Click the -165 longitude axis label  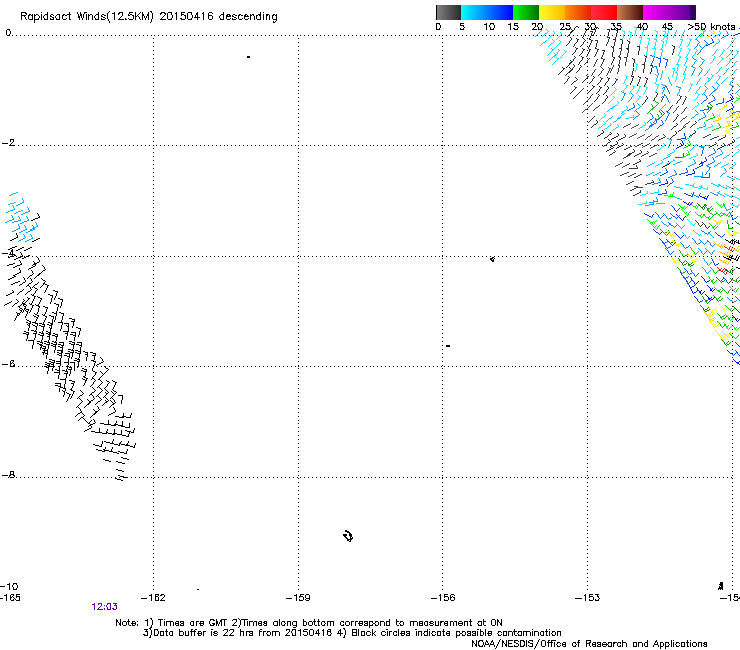(10, 598)
